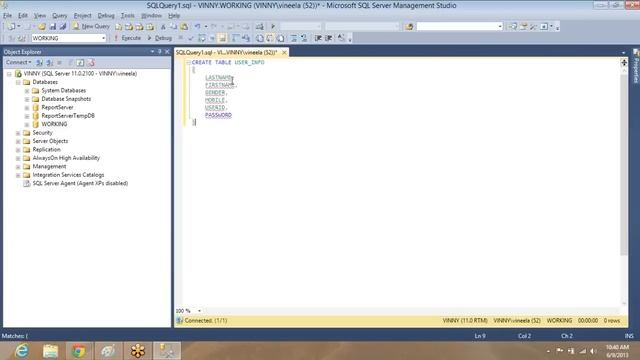Click the Execute button
Viewport: 640px width, 360px height.
point(127,38)
